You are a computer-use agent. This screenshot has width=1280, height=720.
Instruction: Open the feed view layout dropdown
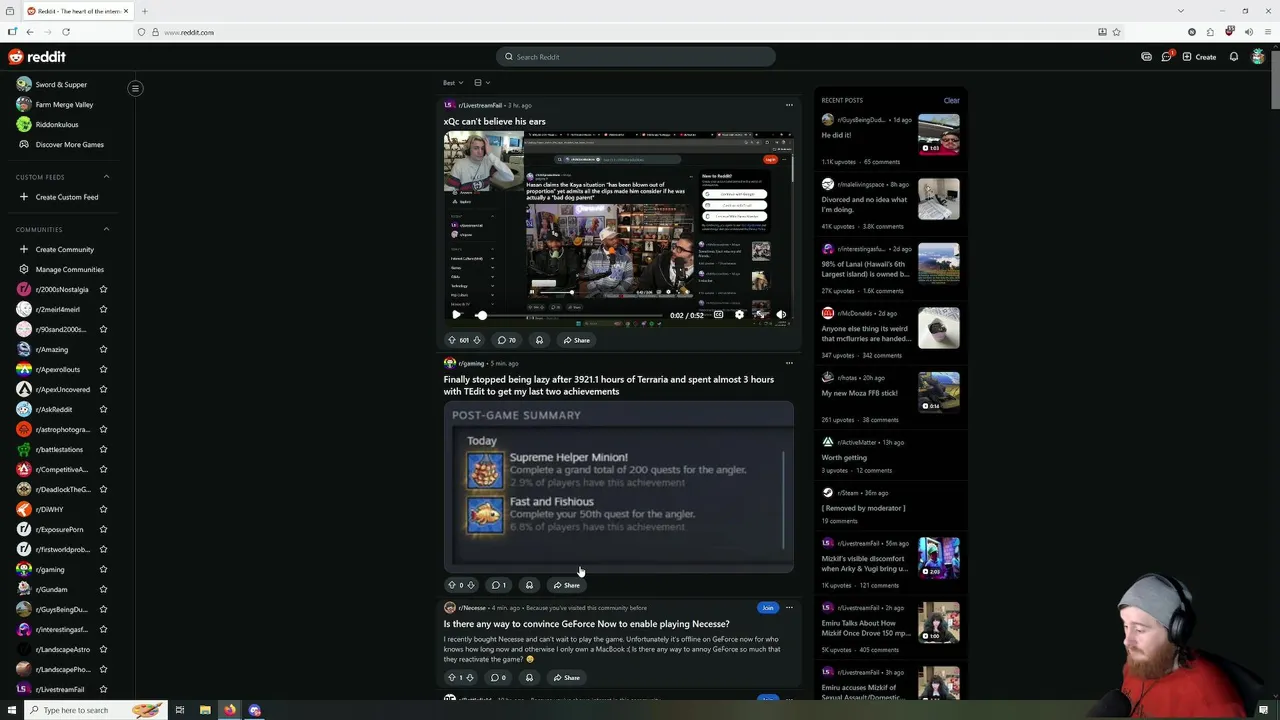coord(482,83)
